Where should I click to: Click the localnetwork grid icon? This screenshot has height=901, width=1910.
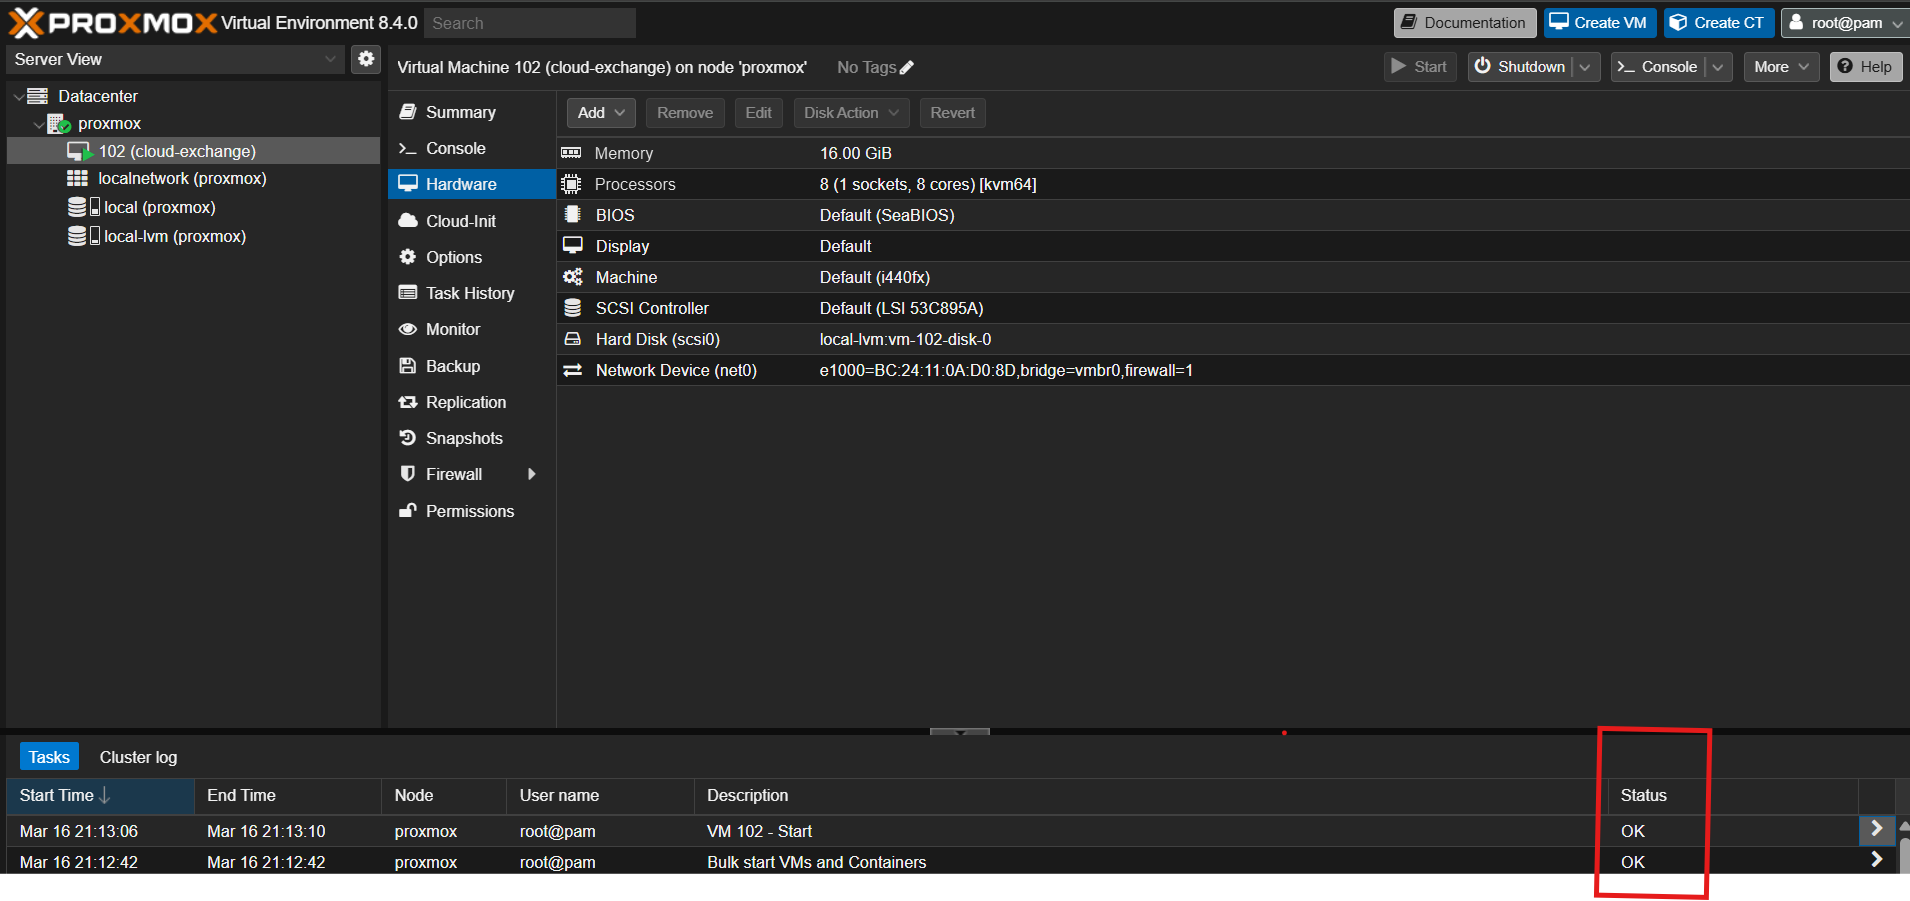tap(77, 178)
